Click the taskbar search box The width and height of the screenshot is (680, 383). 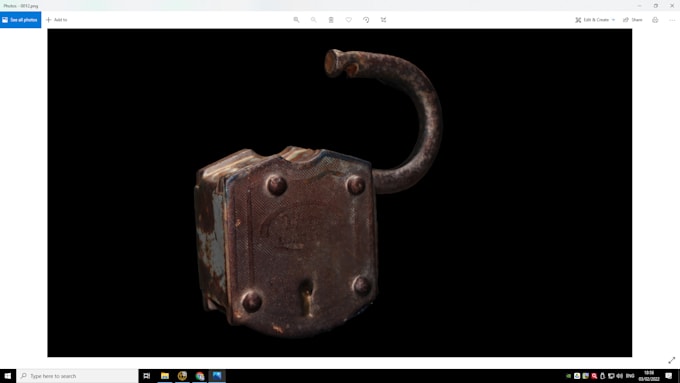78,376
